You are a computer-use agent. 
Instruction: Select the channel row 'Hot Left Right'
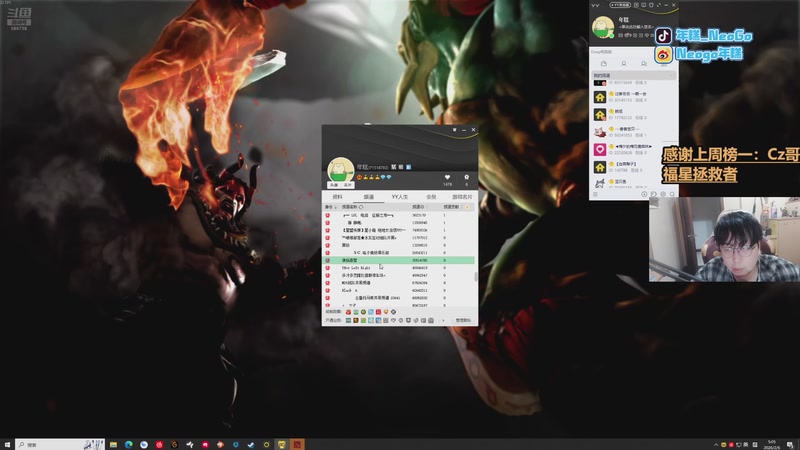point(399,267)
